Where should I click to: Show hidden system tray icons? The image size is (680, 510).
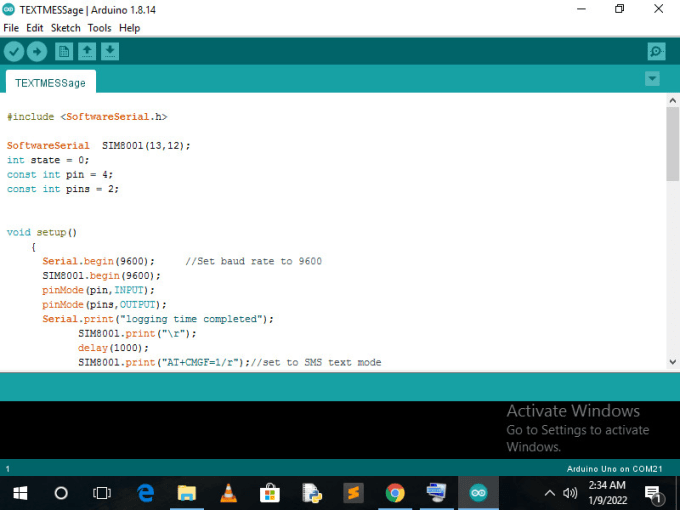pyautogui.click(x=549, y=493)
